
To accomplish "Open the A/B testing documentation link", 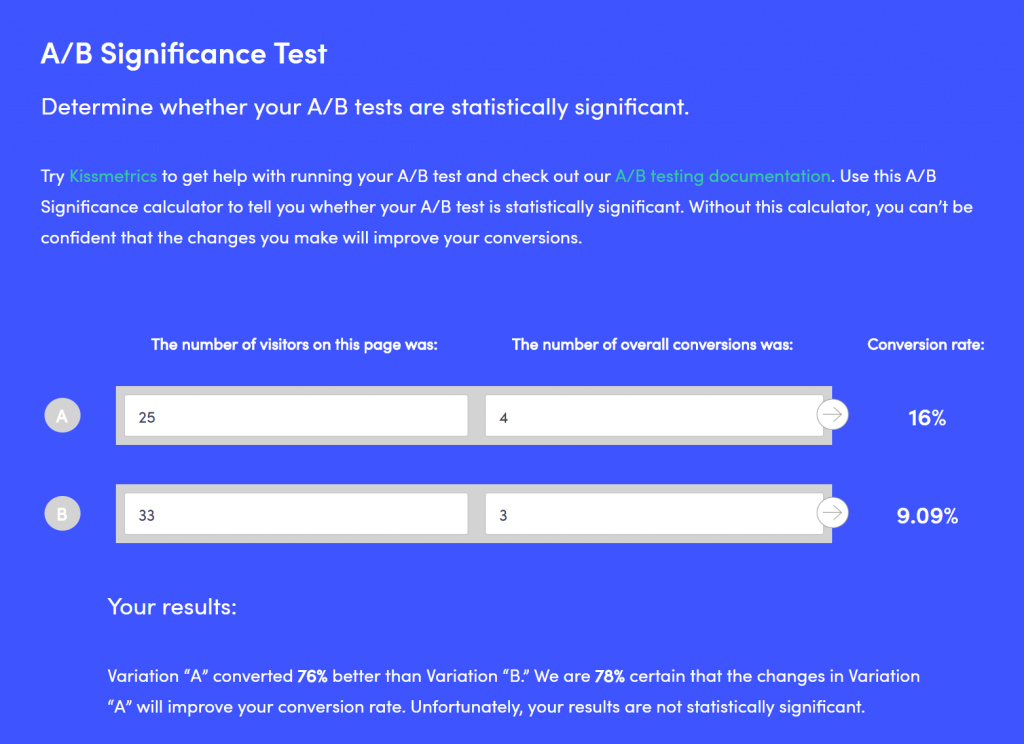I will point(722,176).
